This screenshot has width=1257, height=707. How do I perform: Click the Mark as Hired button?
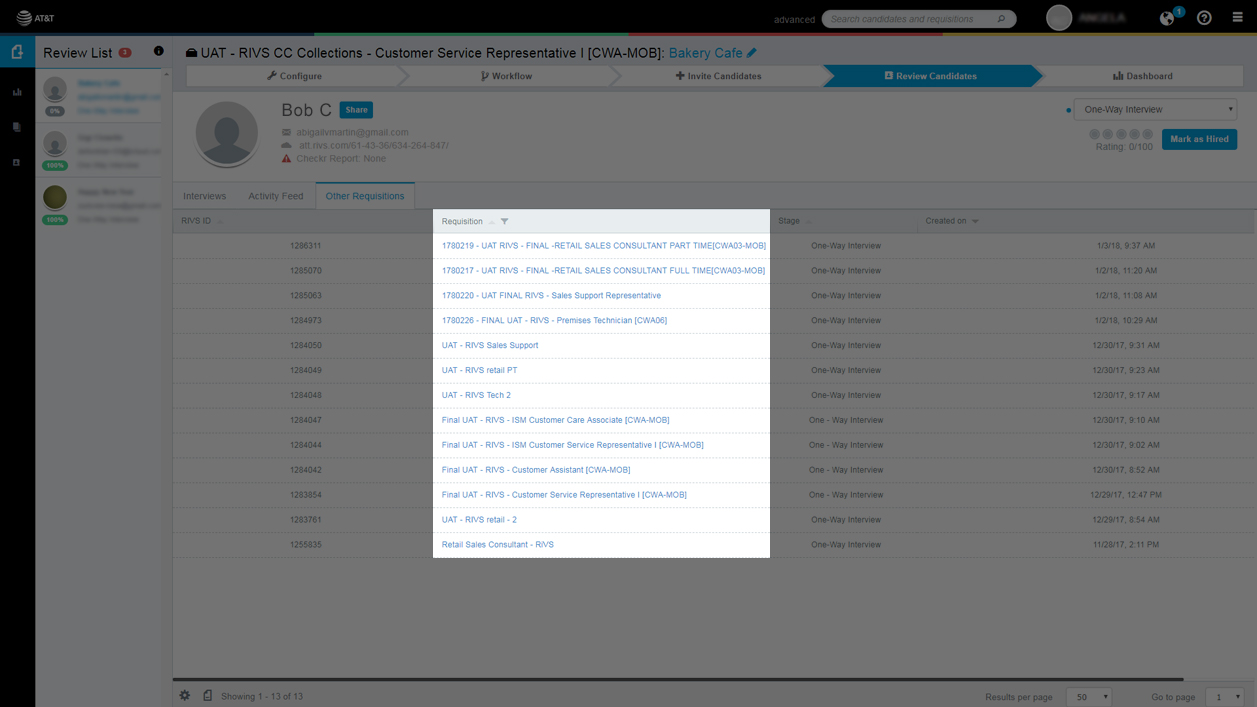[x=1199, y=139]
